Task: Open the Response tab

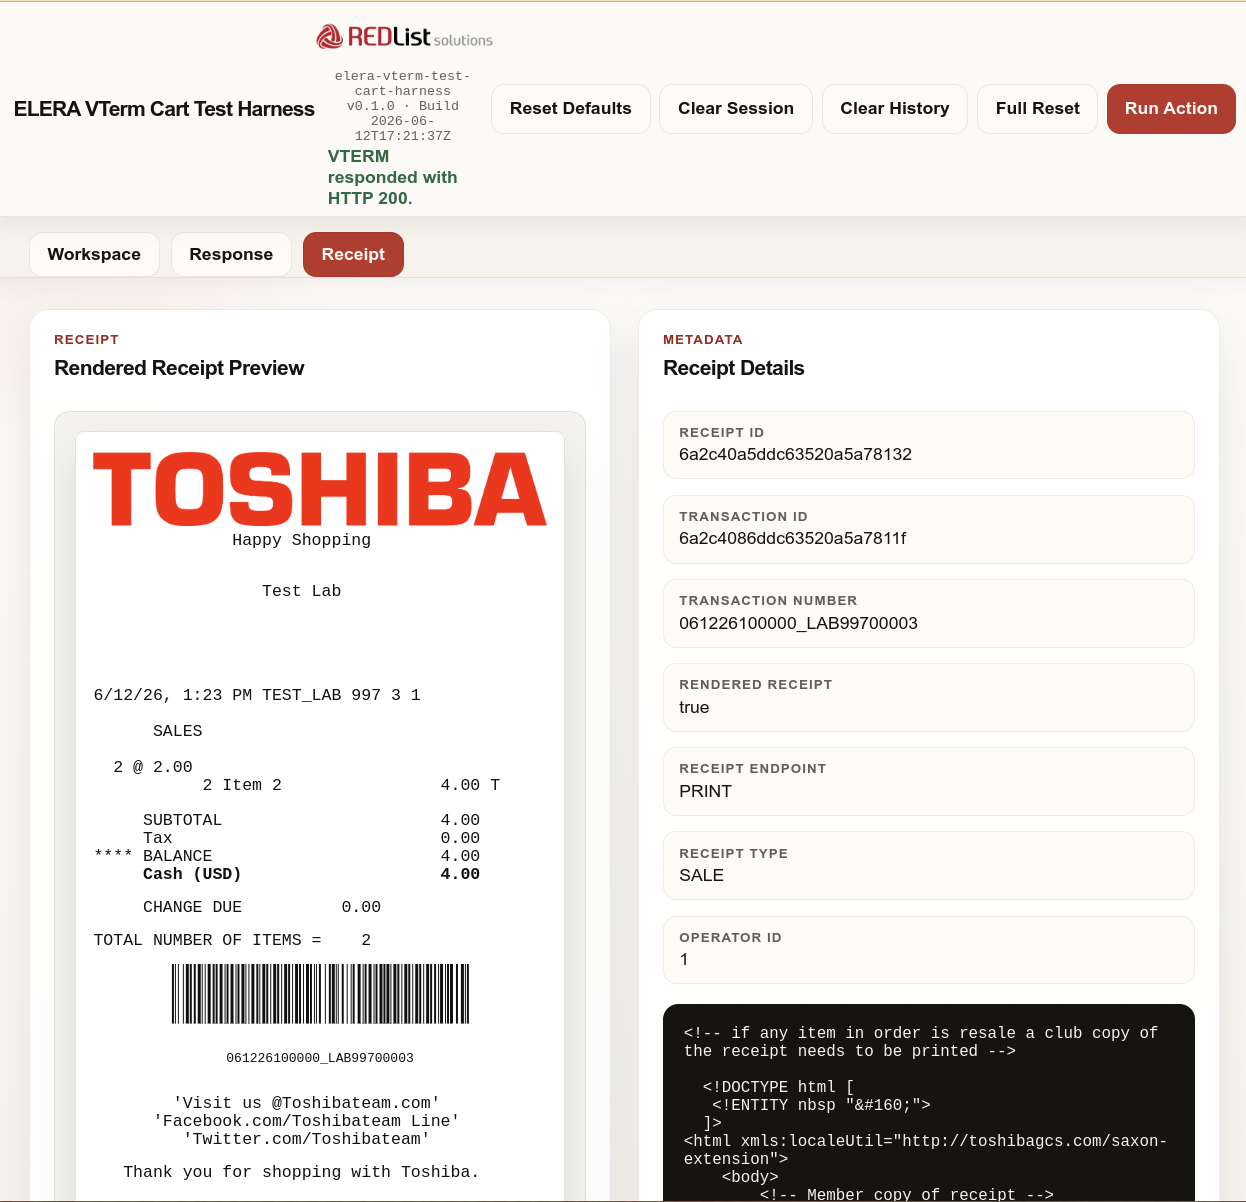Action: coord(231,255)
